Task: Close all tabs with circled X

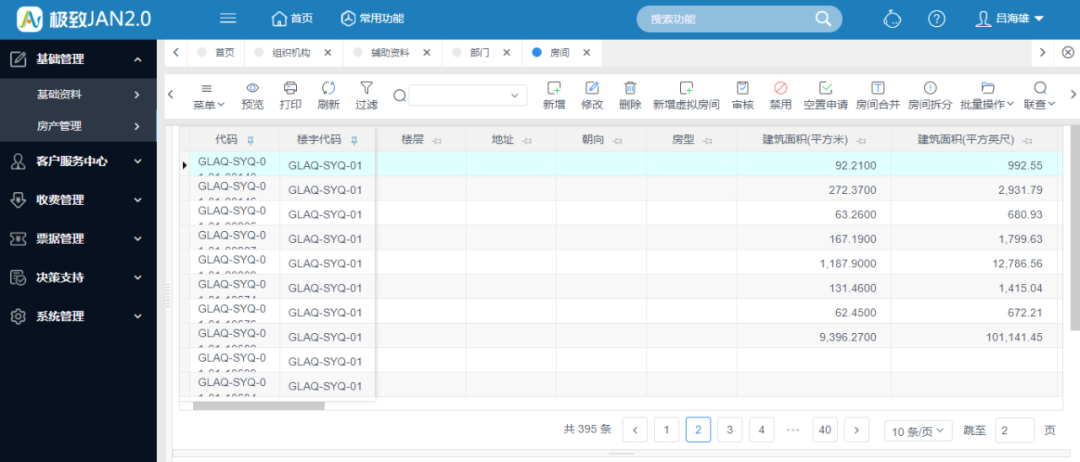Action: coord(1068,52)
